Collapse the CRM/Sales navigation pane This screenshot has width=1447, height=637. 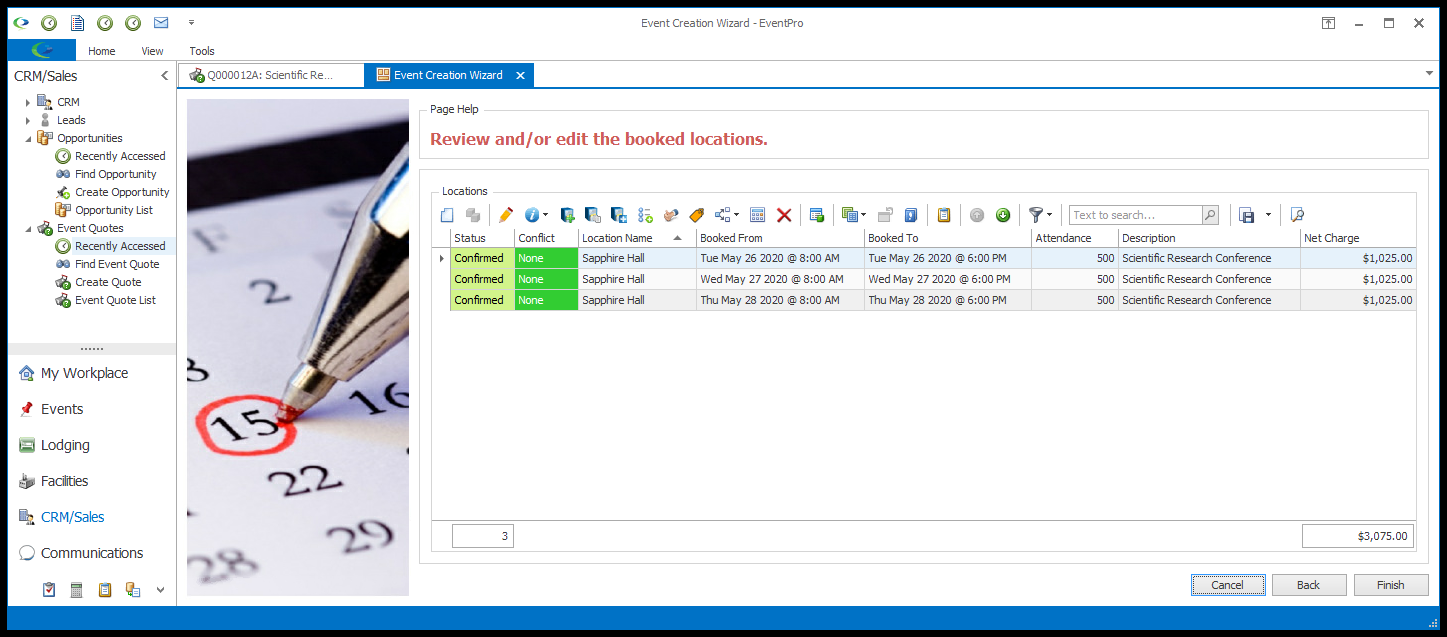[164, 76]
